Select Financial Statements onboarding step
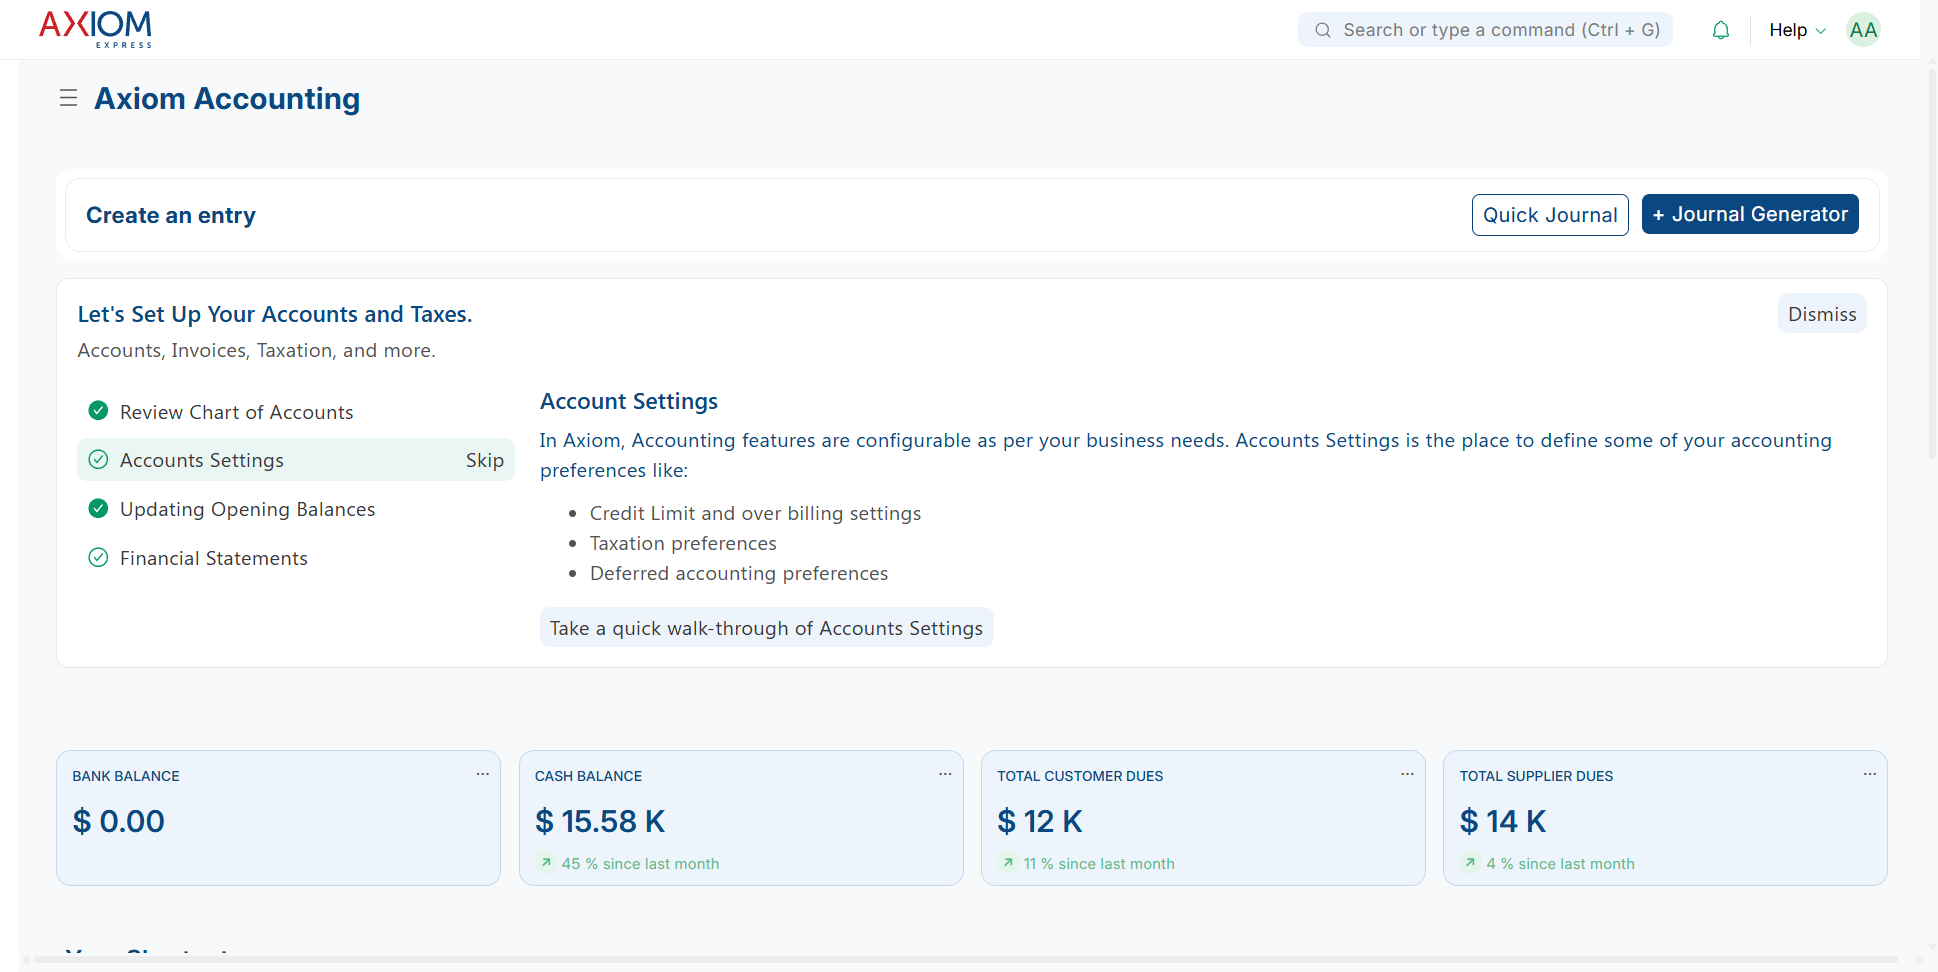 click(296, 558)
